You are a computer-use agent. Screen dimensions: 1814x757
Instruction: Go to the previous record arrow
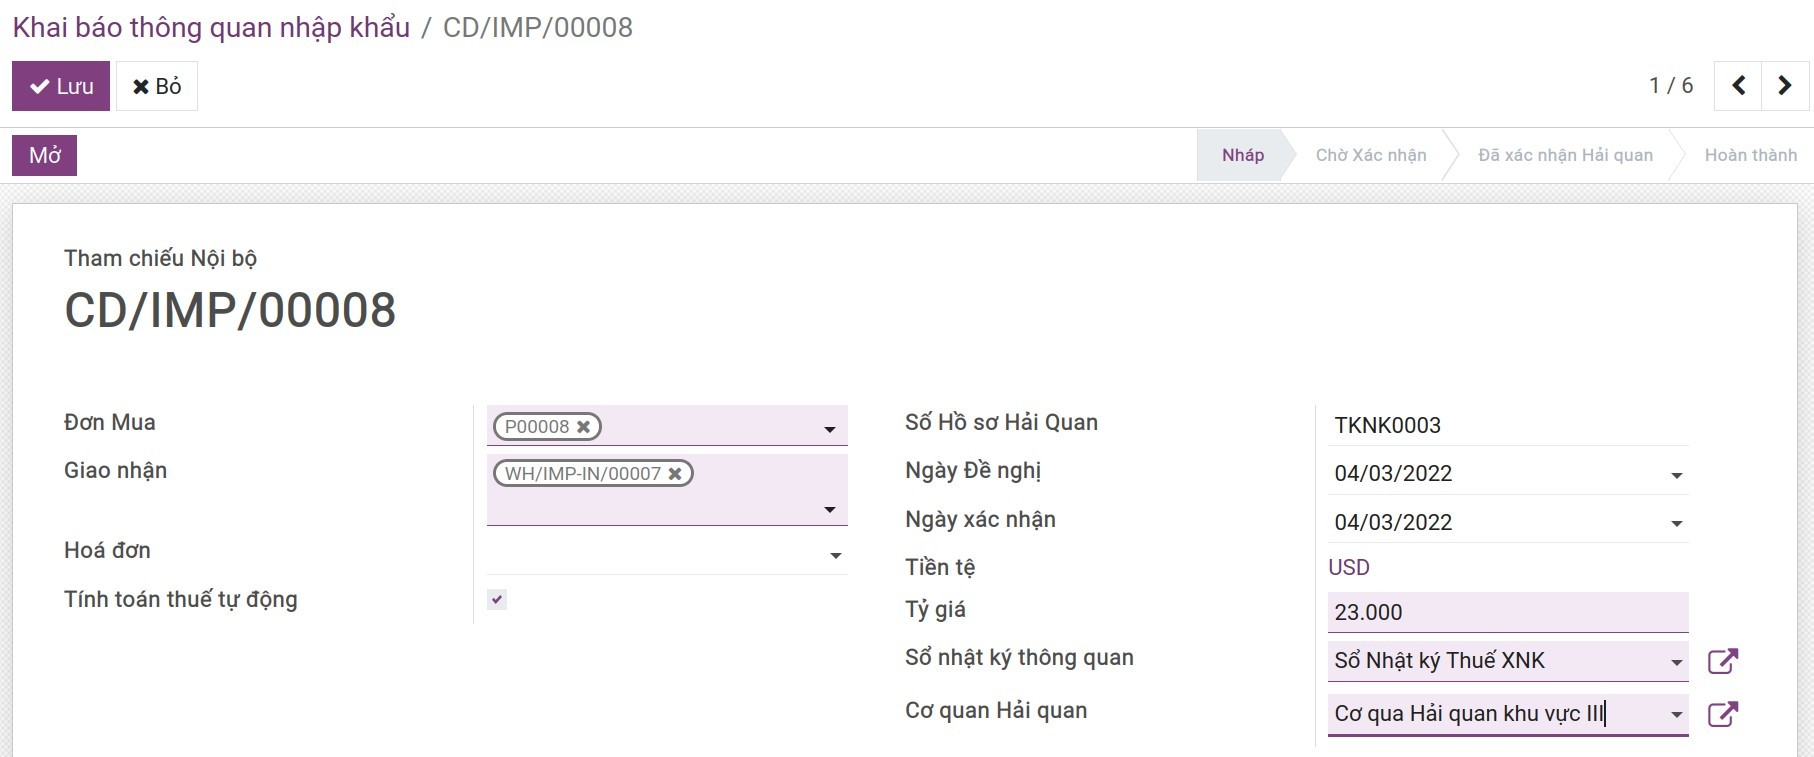pyautogui.click(x=1738, y=86)
